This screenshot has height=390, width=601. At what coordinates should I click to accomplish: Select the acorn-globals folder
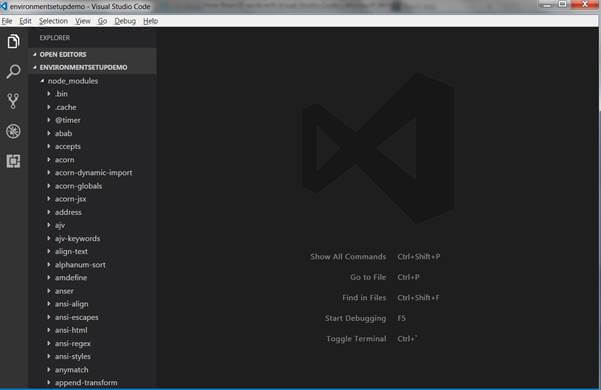[x=79, y=186]
